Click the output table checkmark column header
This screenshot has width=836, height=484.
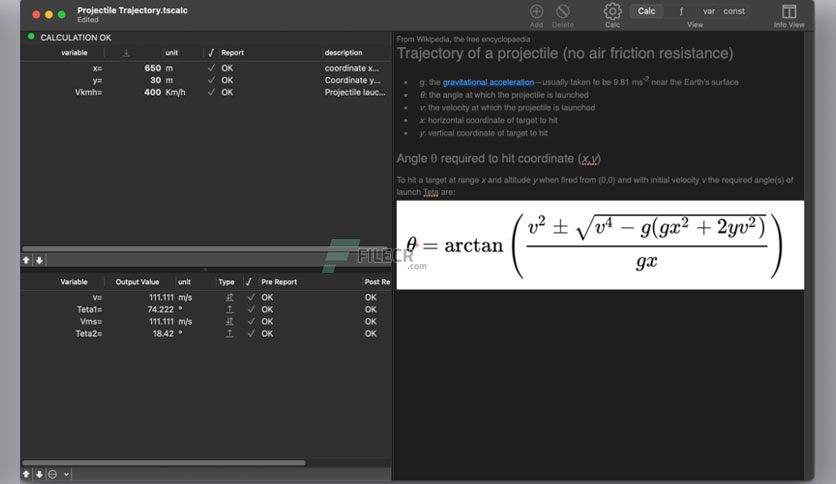(x=248, y=281)
